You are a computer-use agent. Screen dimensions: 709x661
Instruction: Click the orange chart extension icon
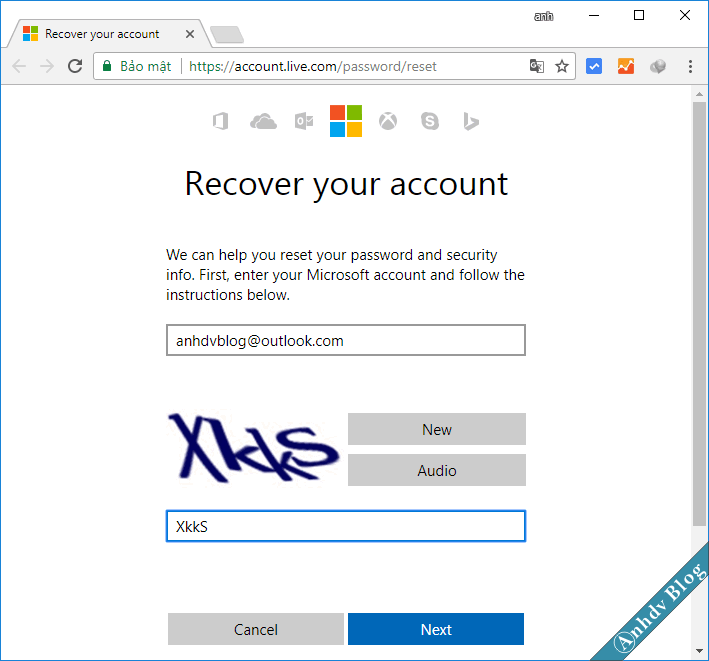tap(626, 66)
